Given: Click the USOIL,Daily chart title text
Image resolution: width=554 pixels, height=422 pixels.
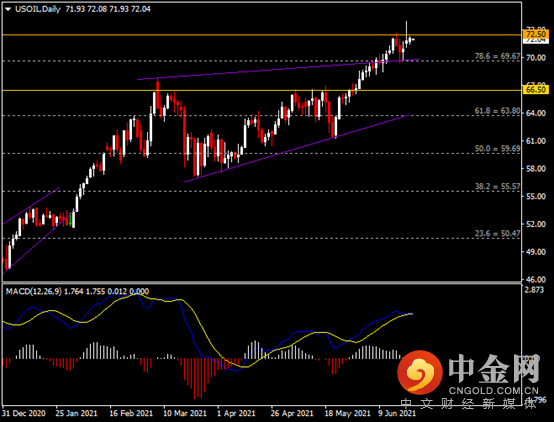Looking at the screenshot, I should tap(37, 9).
